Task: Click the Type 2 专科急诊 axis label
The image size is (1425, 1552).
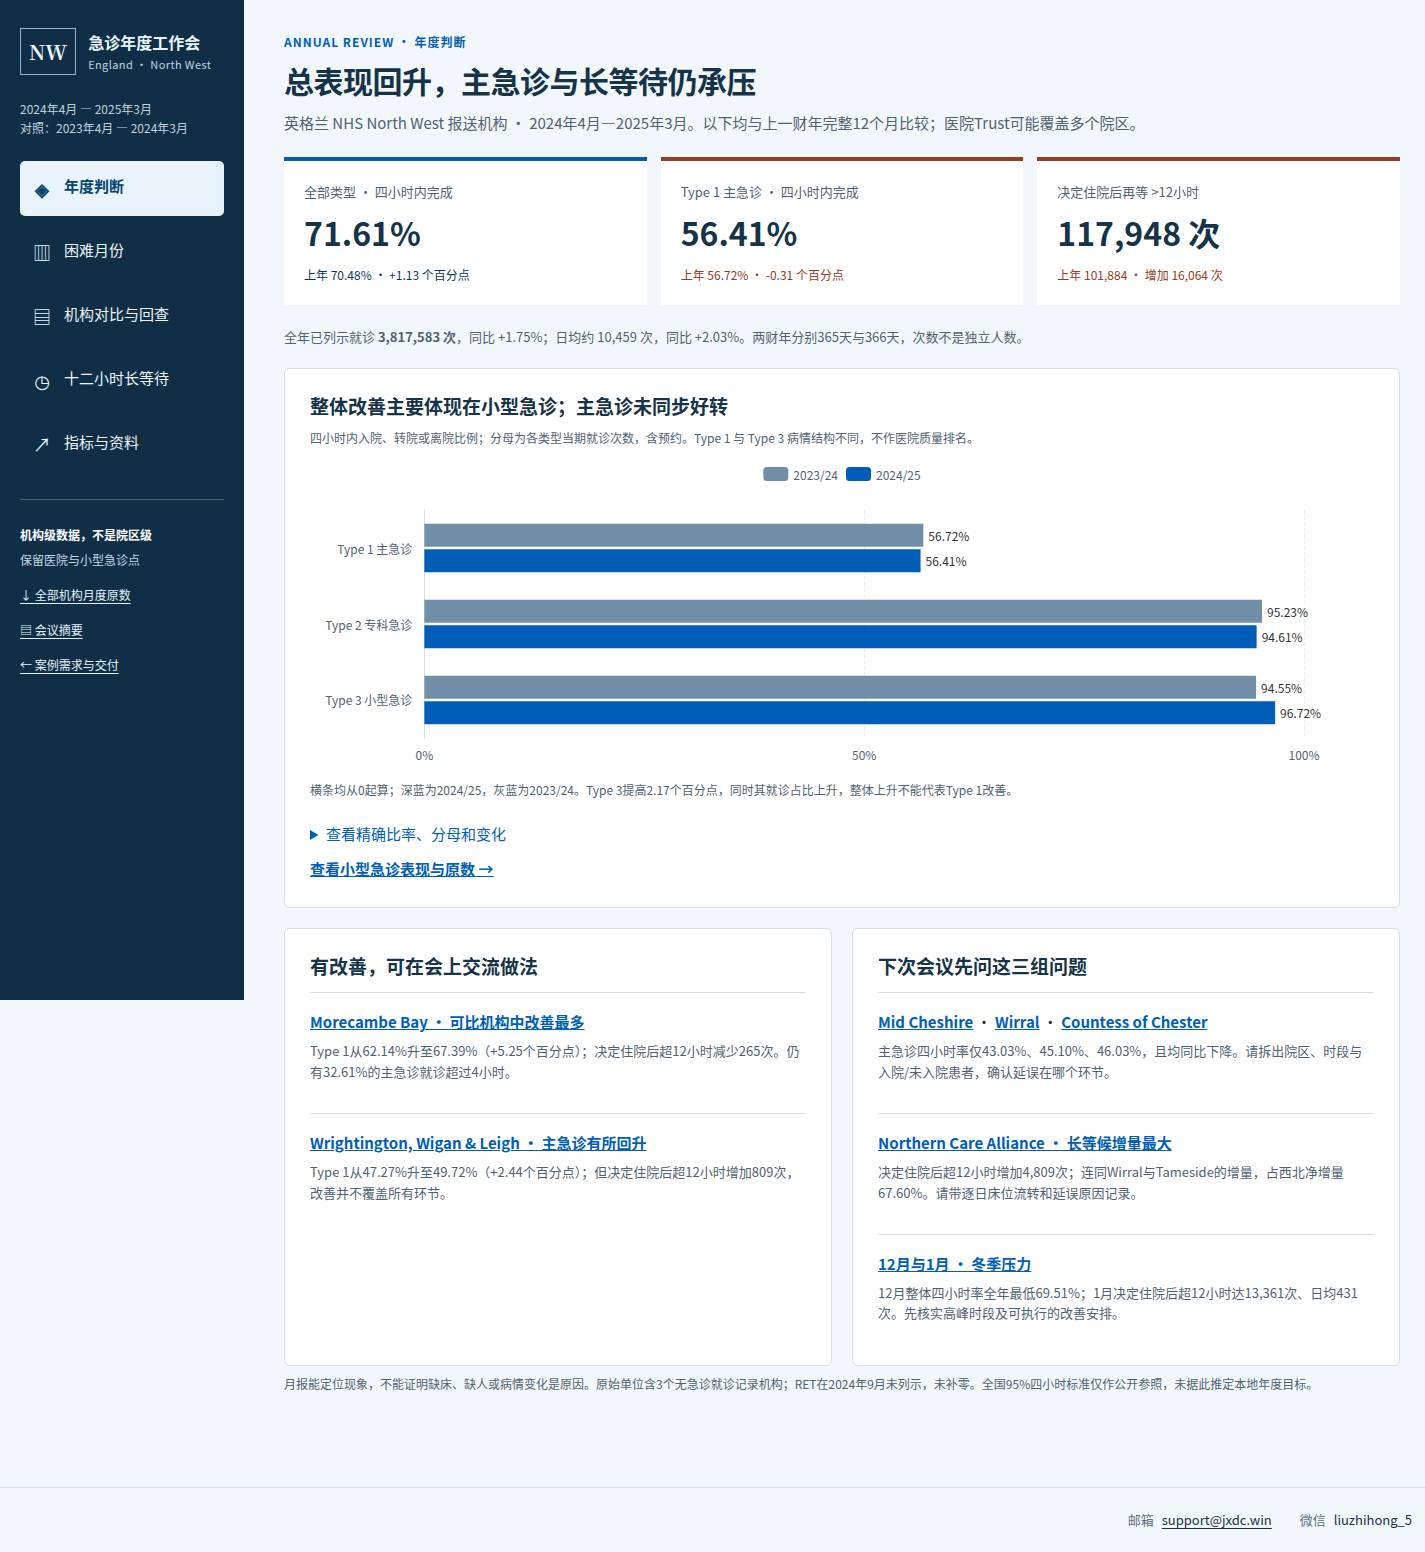Action: click(368, 625)
